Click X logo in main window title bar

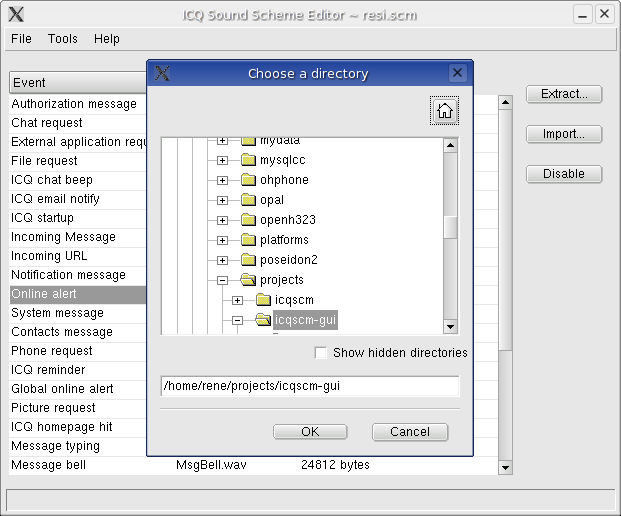(x=16, y=15)
